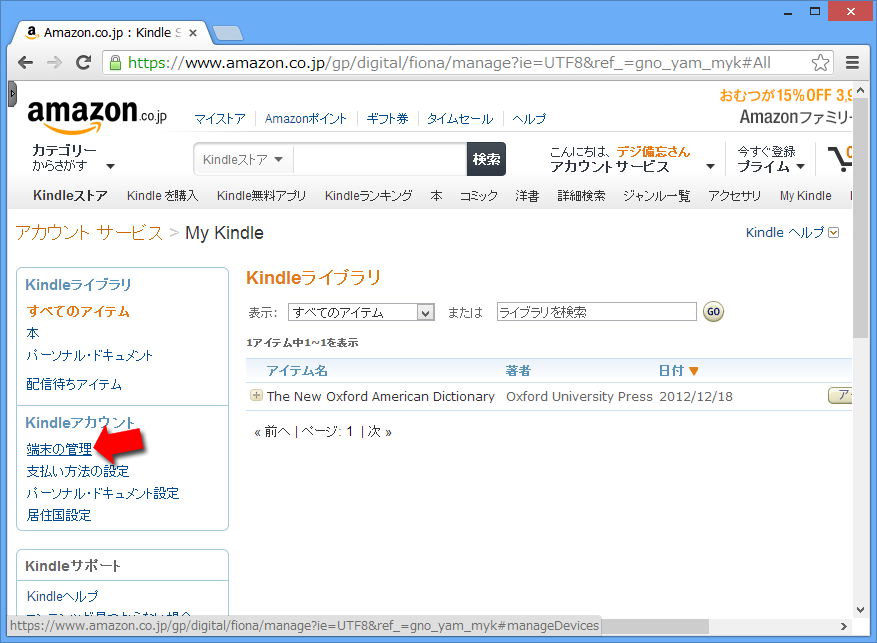Click the round GO search button
877x643 pixels.
(713, 311)
